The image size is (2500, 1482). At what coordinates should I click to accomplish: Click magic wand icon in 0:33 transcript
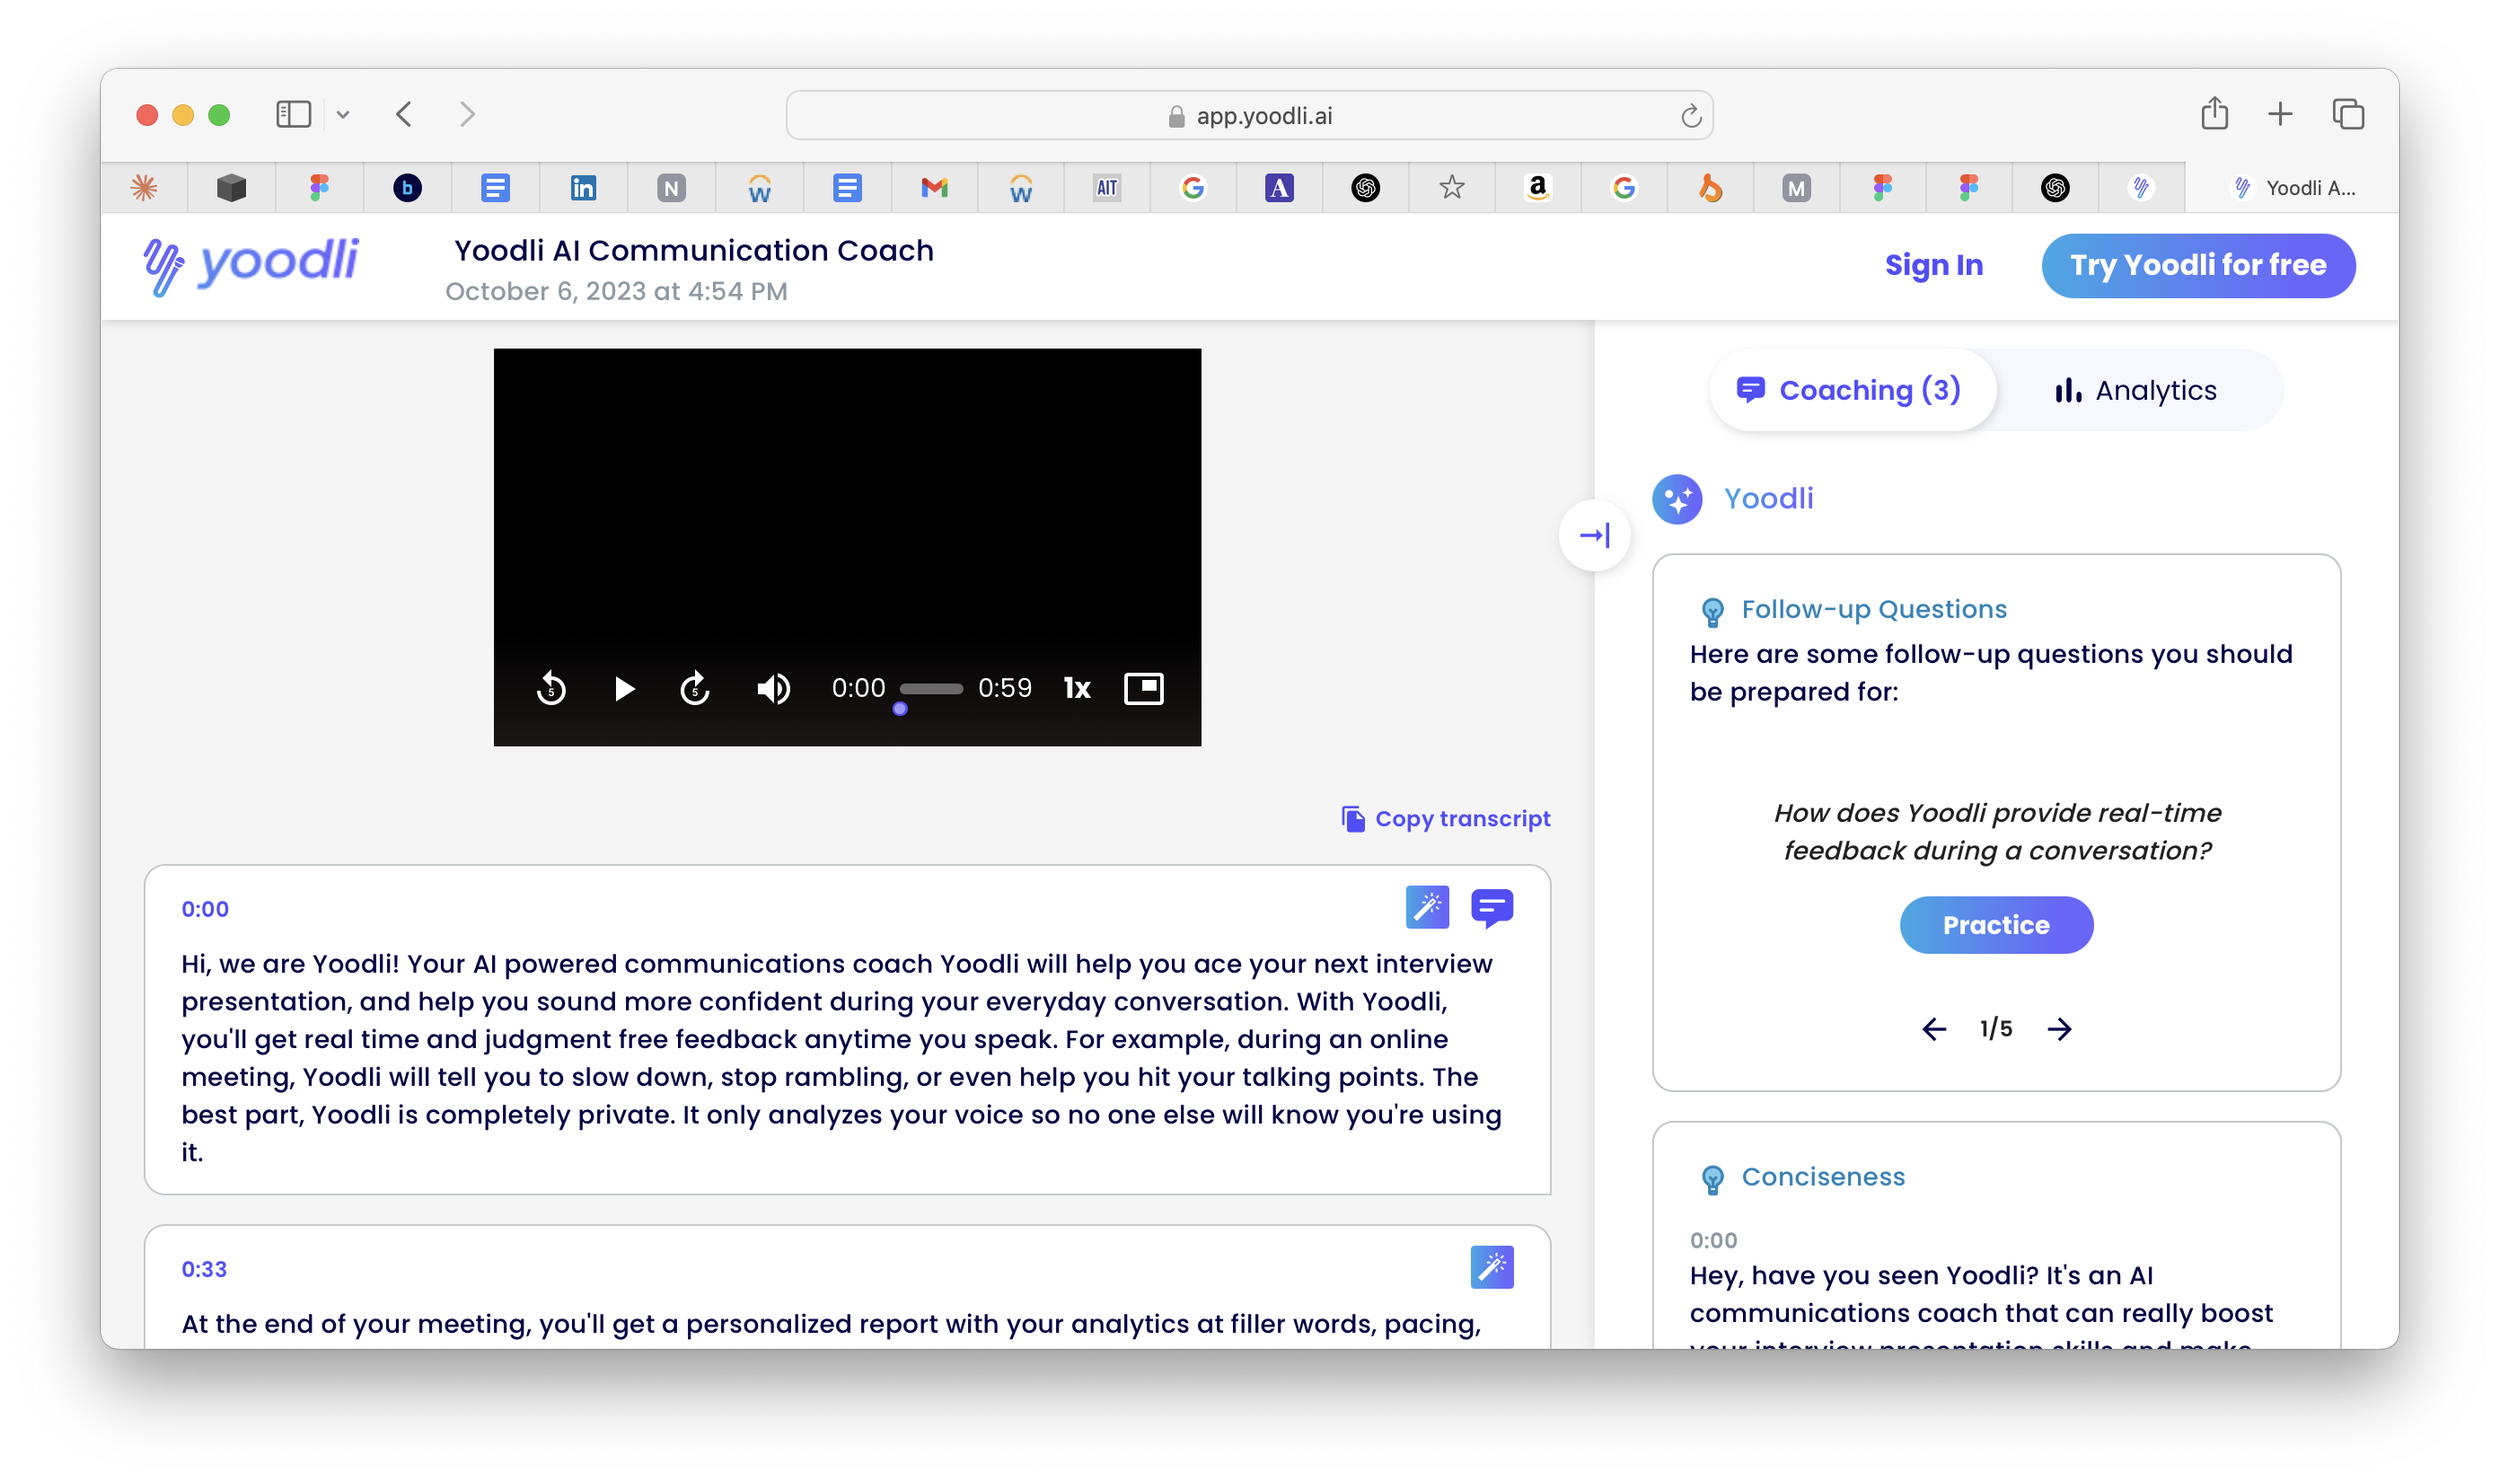coord(1492,1268)
